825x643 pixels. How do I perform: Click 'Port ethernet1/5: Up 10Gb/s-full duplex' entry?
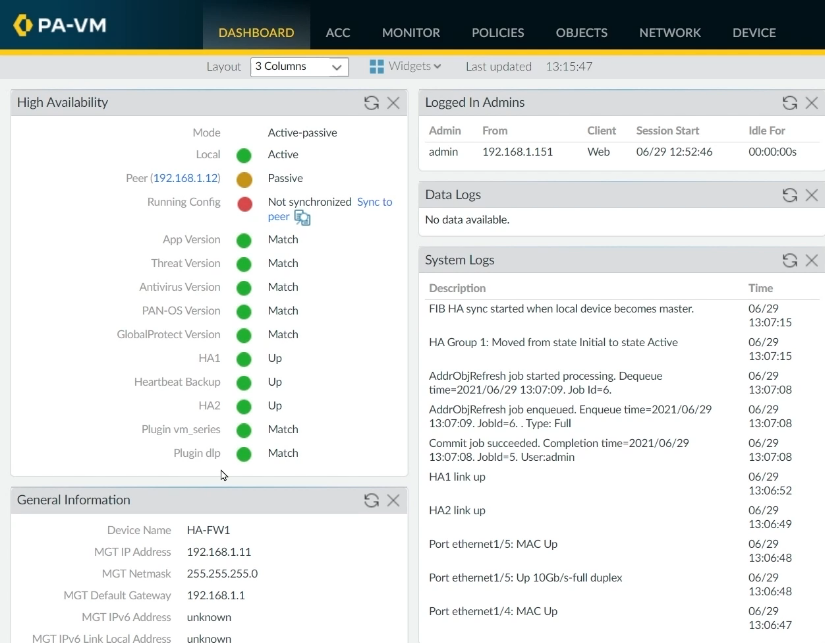525,578
